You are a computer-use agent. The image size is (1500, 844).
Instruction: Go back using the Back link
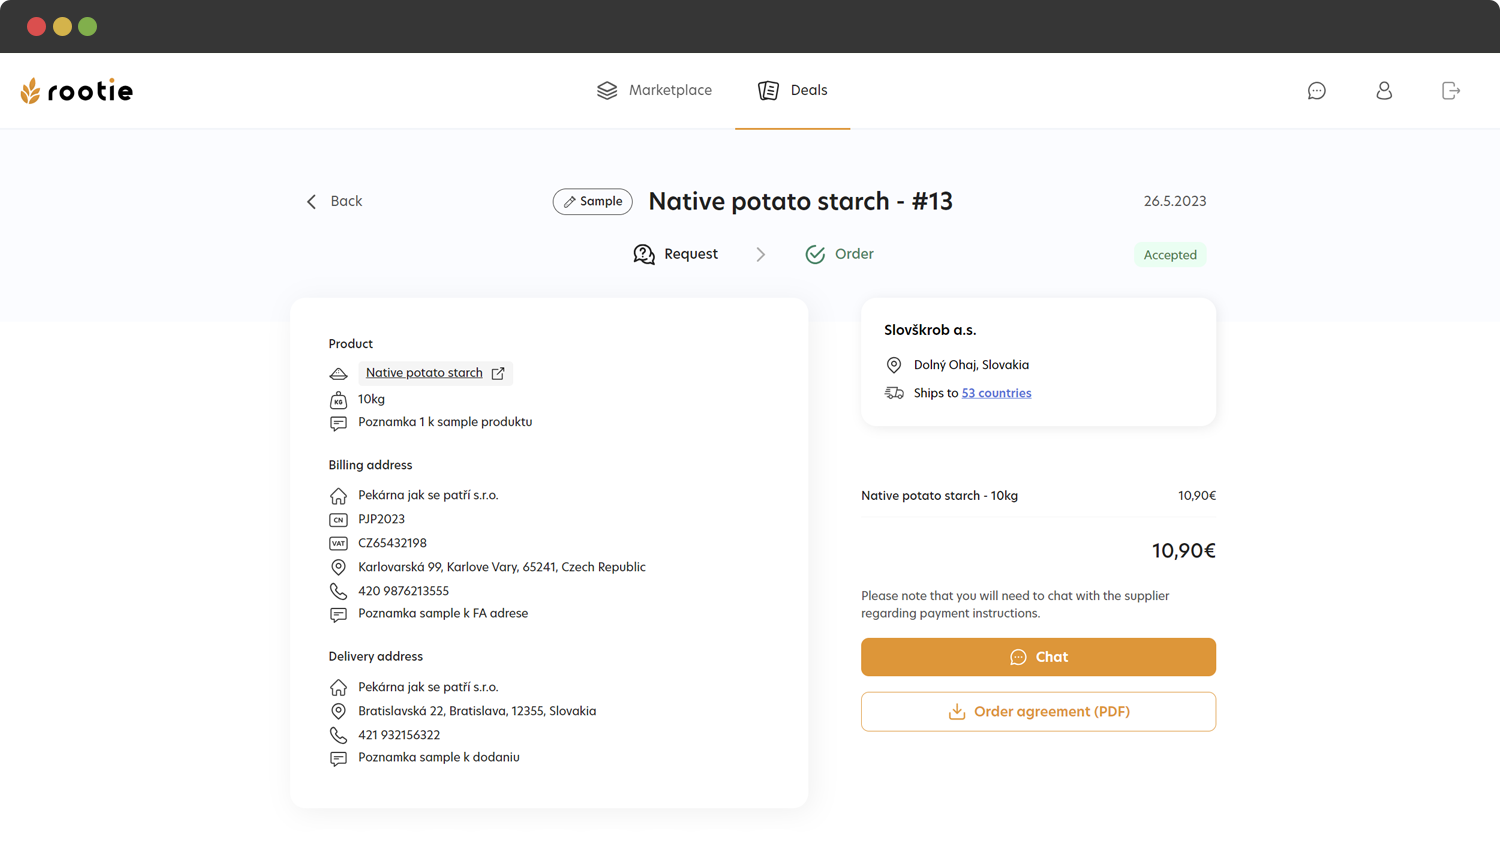(x=334, y=201)
